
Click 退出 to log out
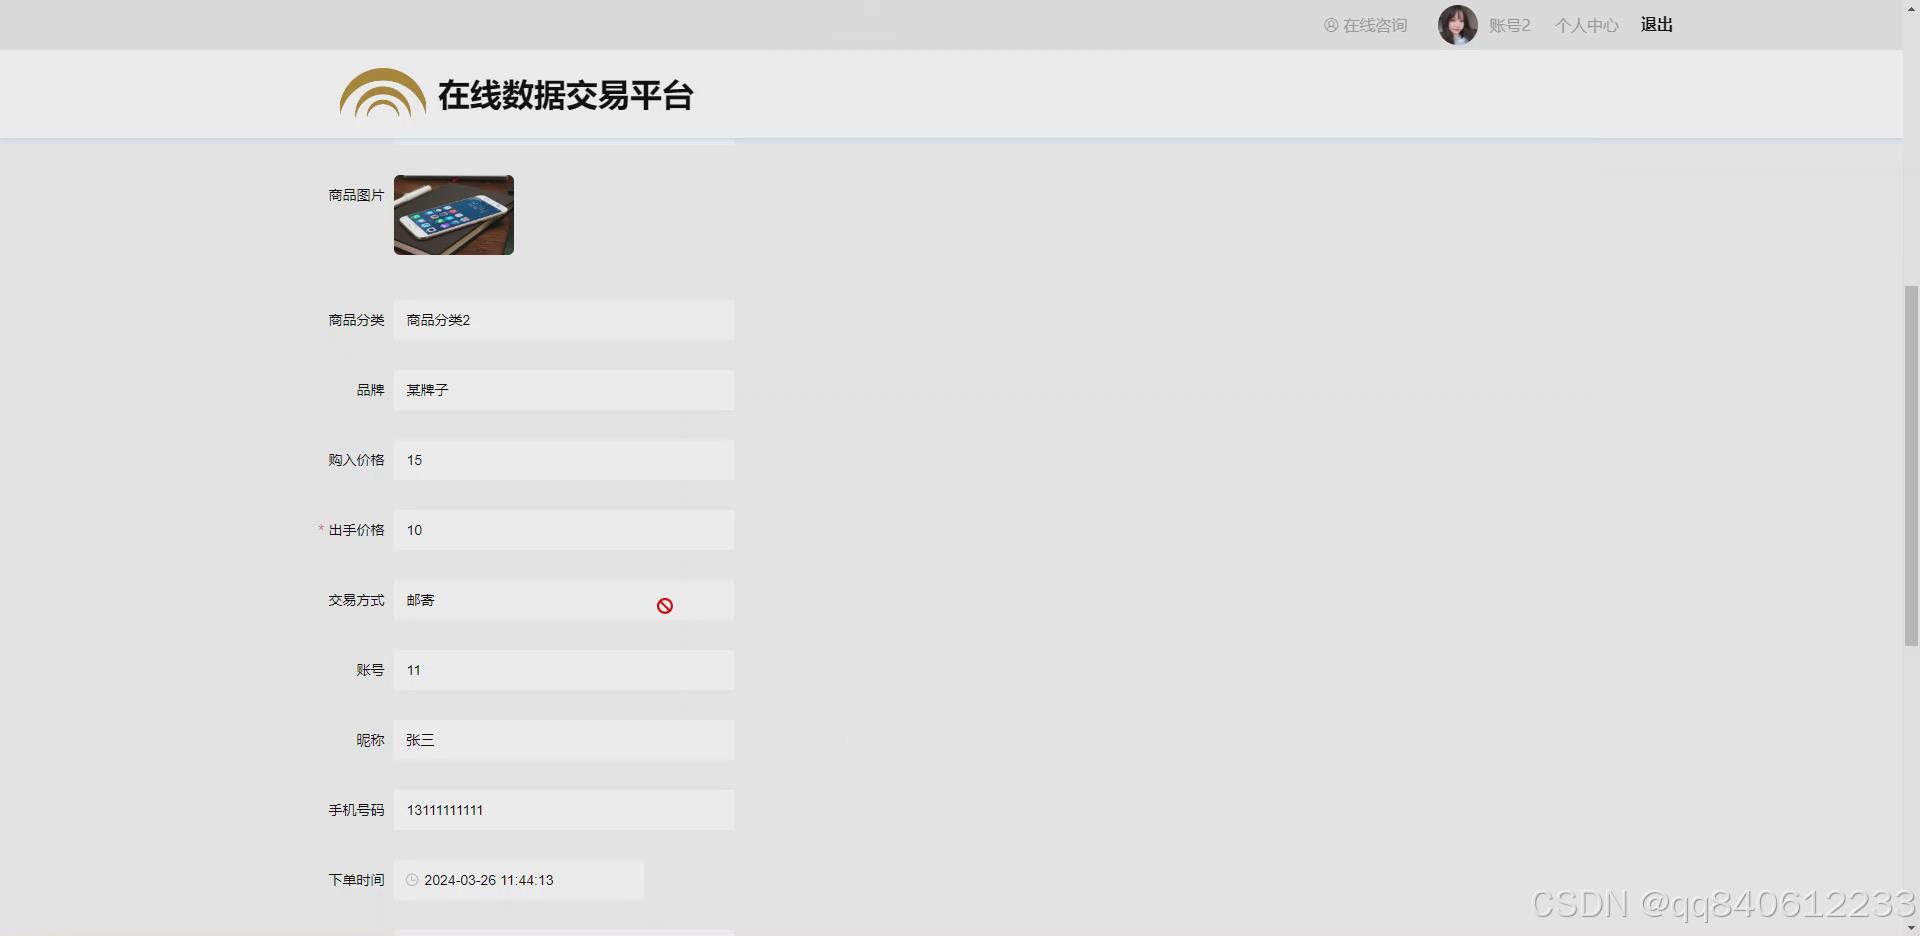point(1655,24)
